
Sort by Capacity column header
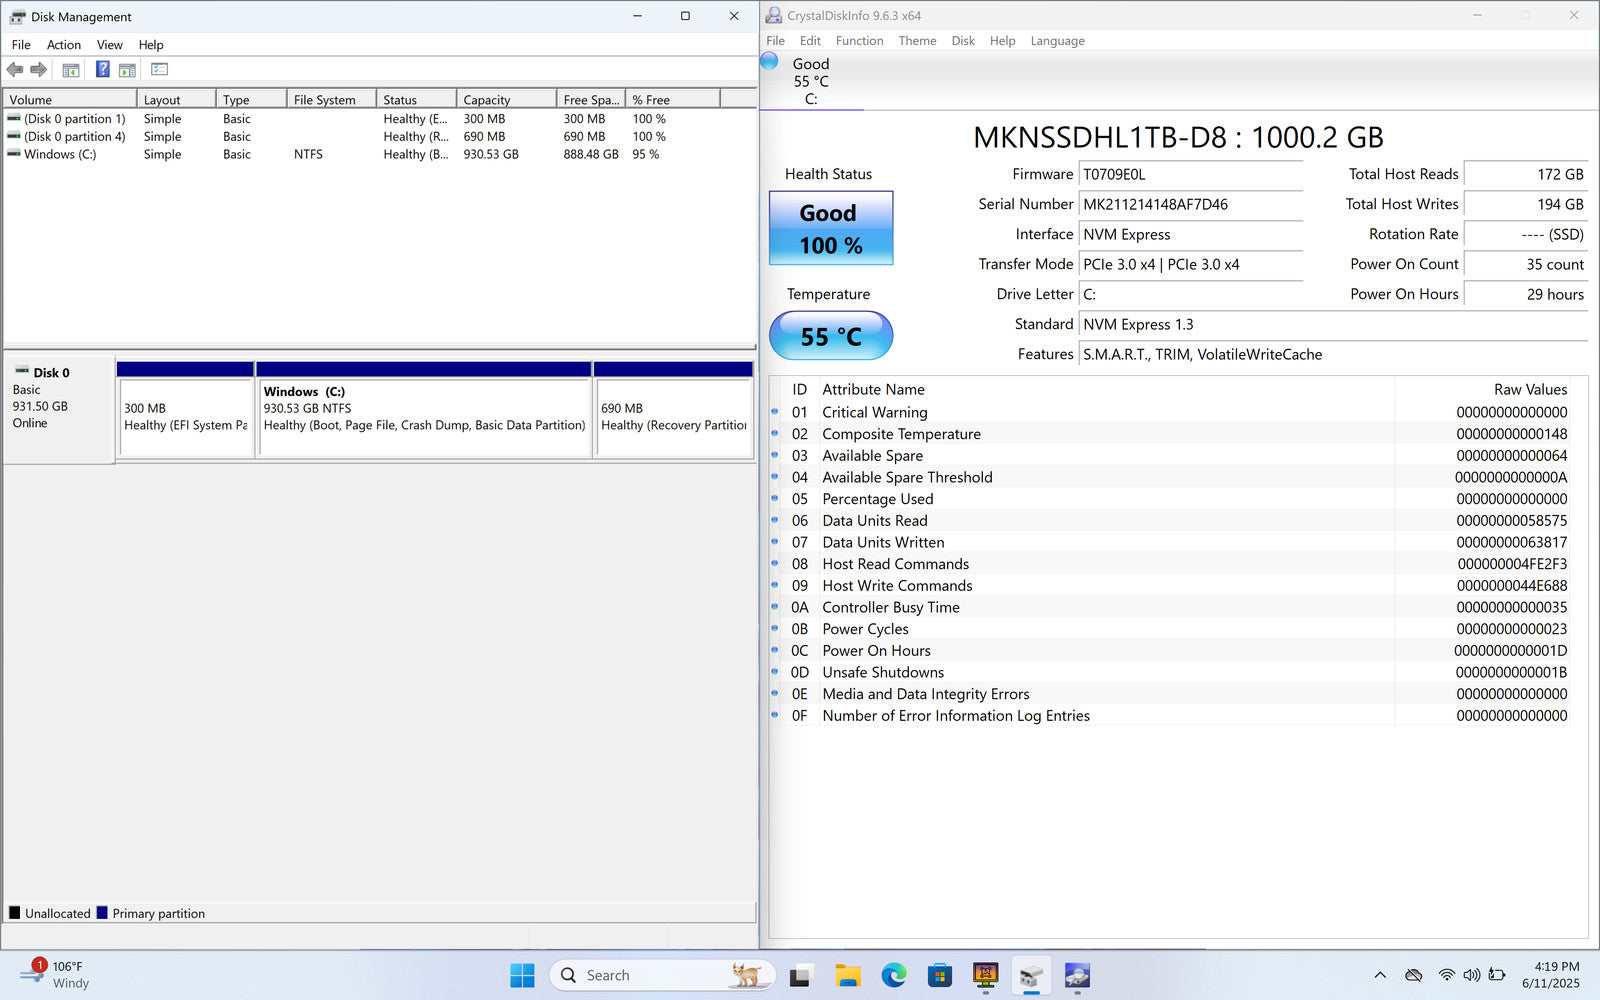(506, 99)
